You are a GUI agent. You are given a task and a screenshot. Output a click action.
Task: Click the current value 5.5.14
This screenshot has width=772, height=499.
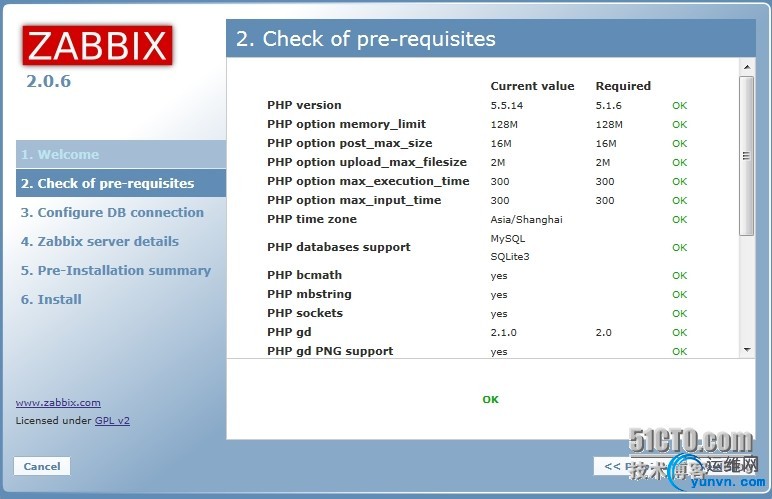507,105
